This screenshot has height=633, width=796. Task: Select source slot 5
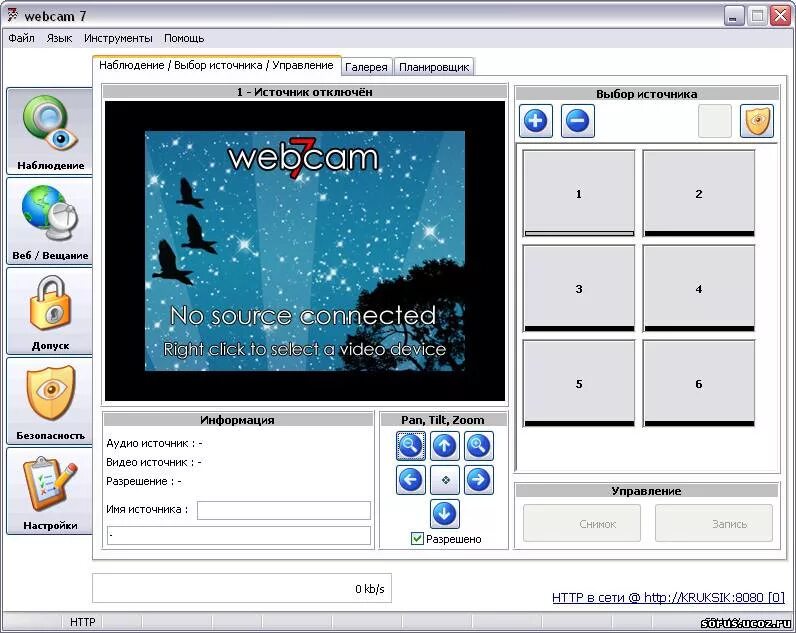point(579,383)
